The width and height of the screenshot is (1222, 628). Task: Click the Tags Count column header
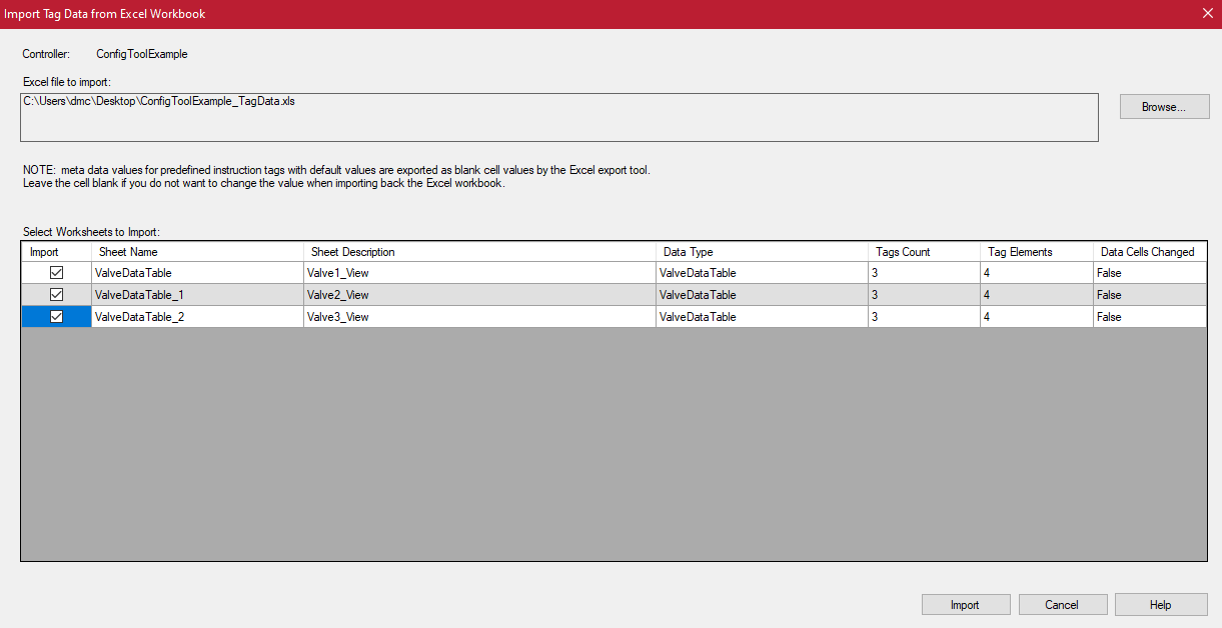tap(924, 252)
